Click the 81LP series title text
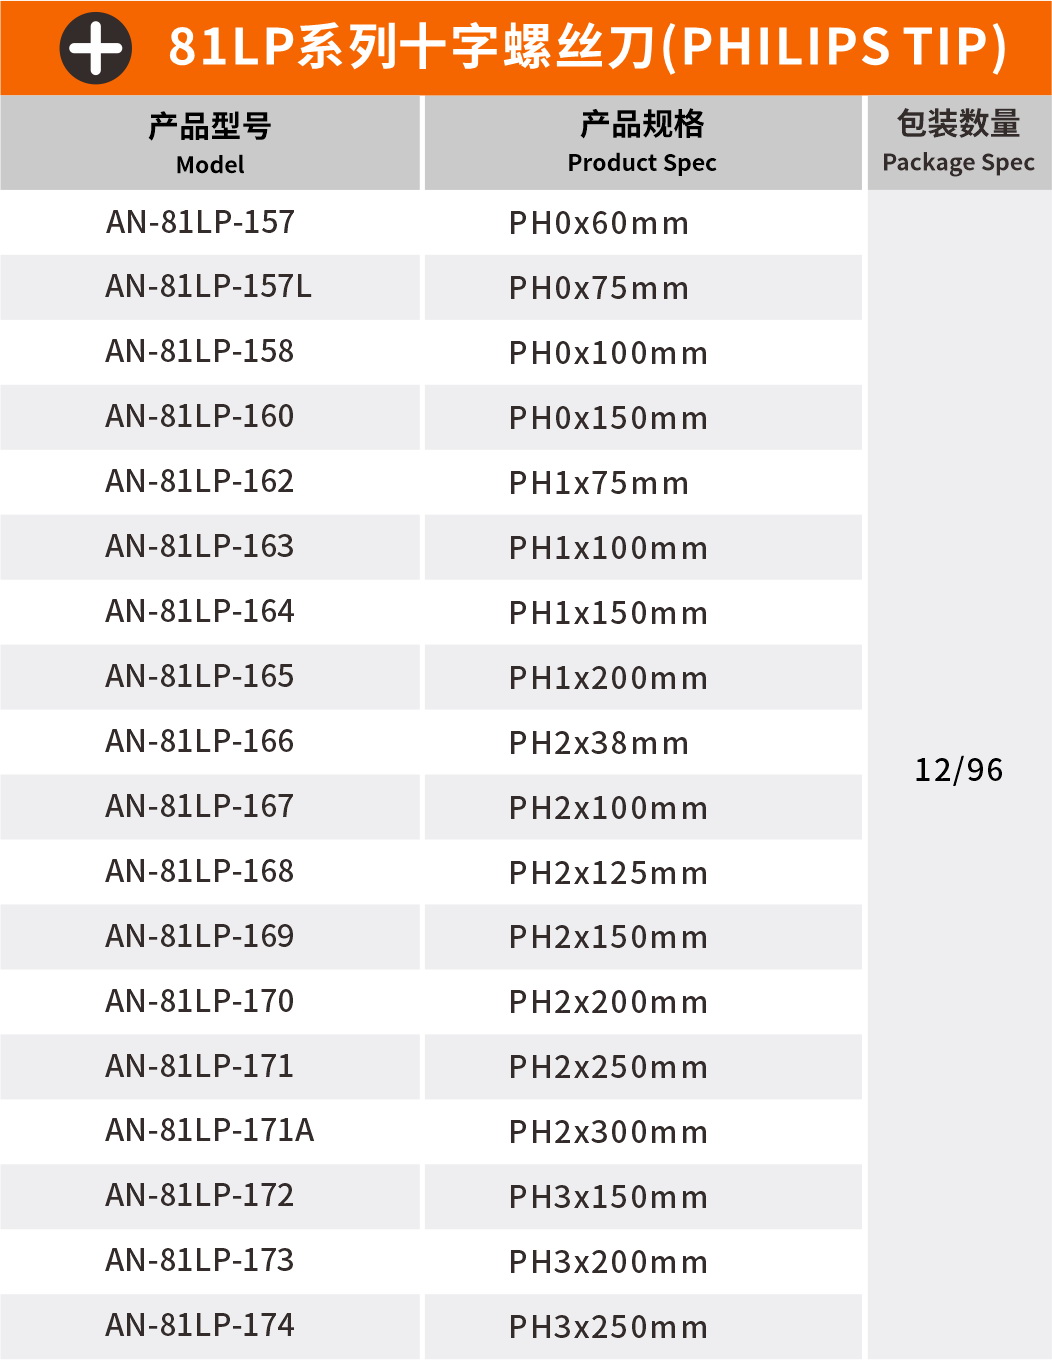The height and width of the screenshot is (1360, 1052). click(587, 47)
